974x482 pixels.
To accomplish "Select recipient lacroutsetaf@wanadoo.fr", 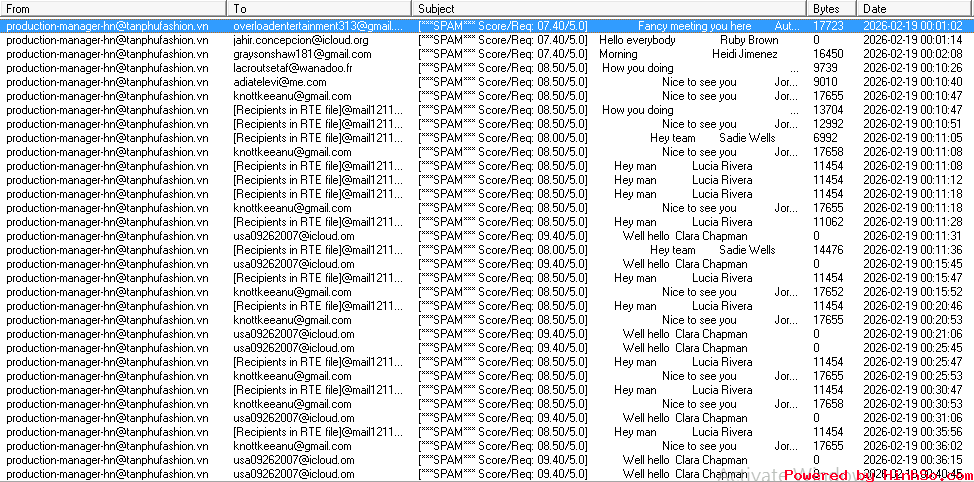I will 293,68.
